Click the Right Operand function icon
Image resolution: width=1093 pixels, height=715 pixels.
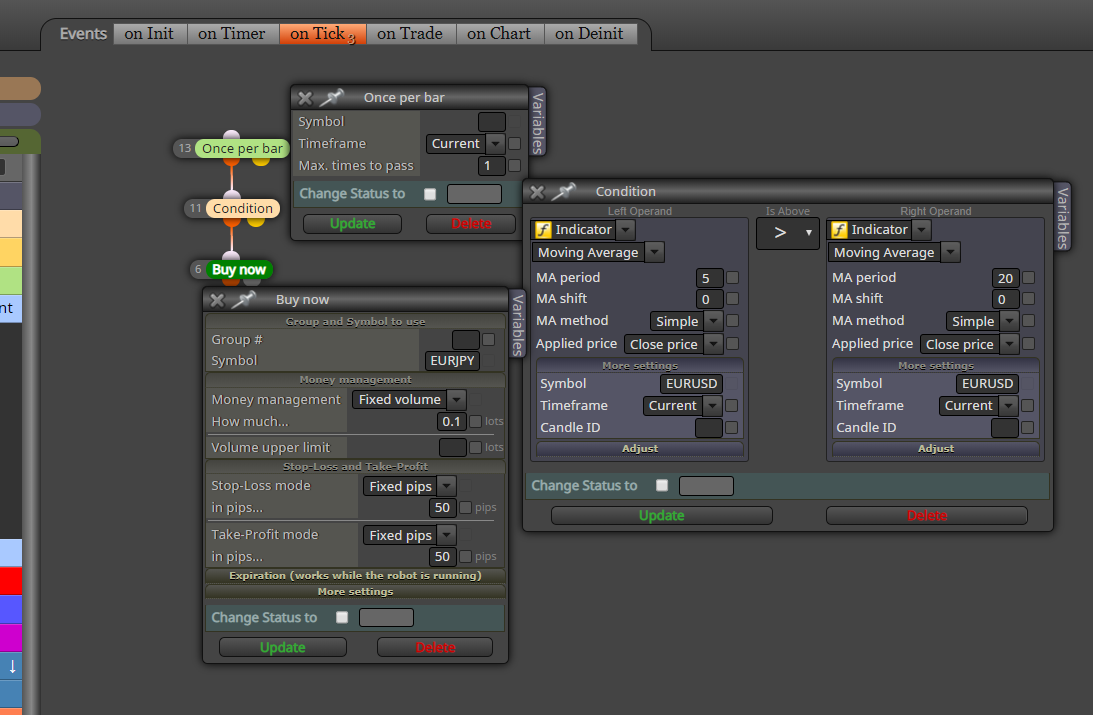click(839, 229)
